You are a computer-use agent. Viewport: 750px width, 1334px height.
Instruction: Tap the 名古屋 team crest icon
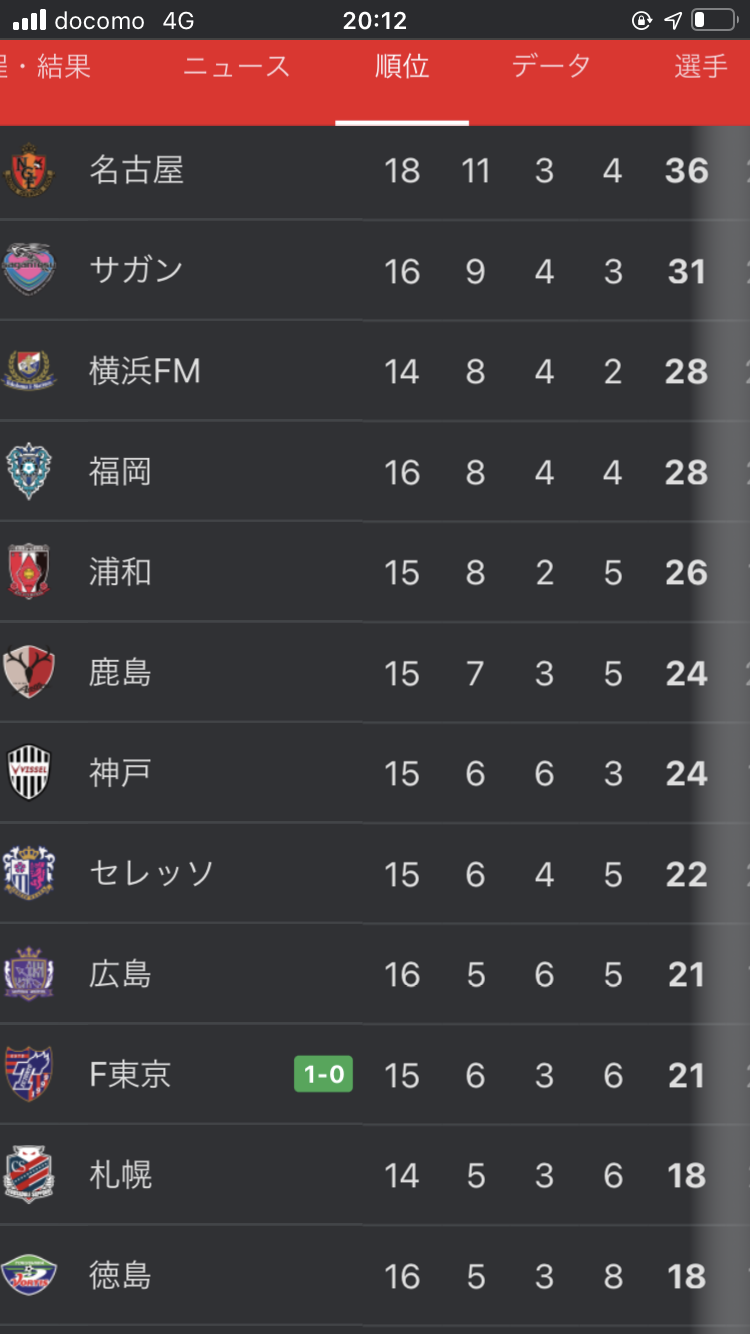[29, 170]
